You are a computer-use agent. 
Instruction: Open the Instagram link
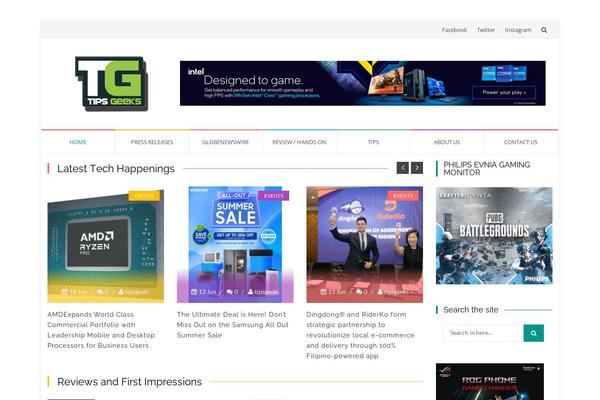point(518,30)
